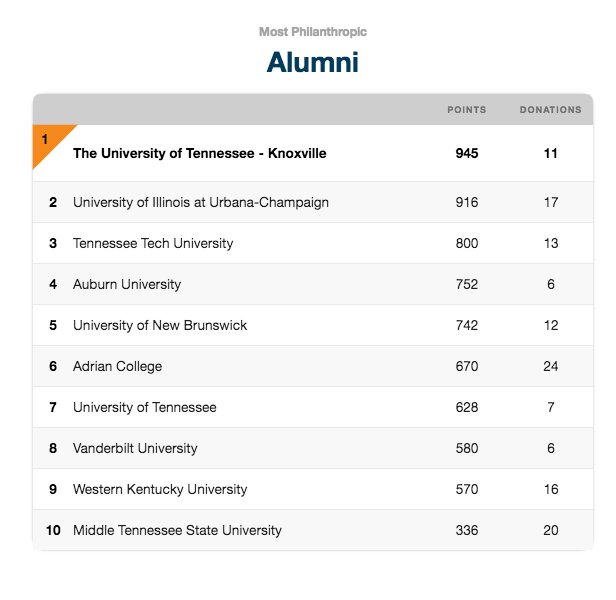
Task: Click the Alumni heading
Action: [x=313, y=62]
